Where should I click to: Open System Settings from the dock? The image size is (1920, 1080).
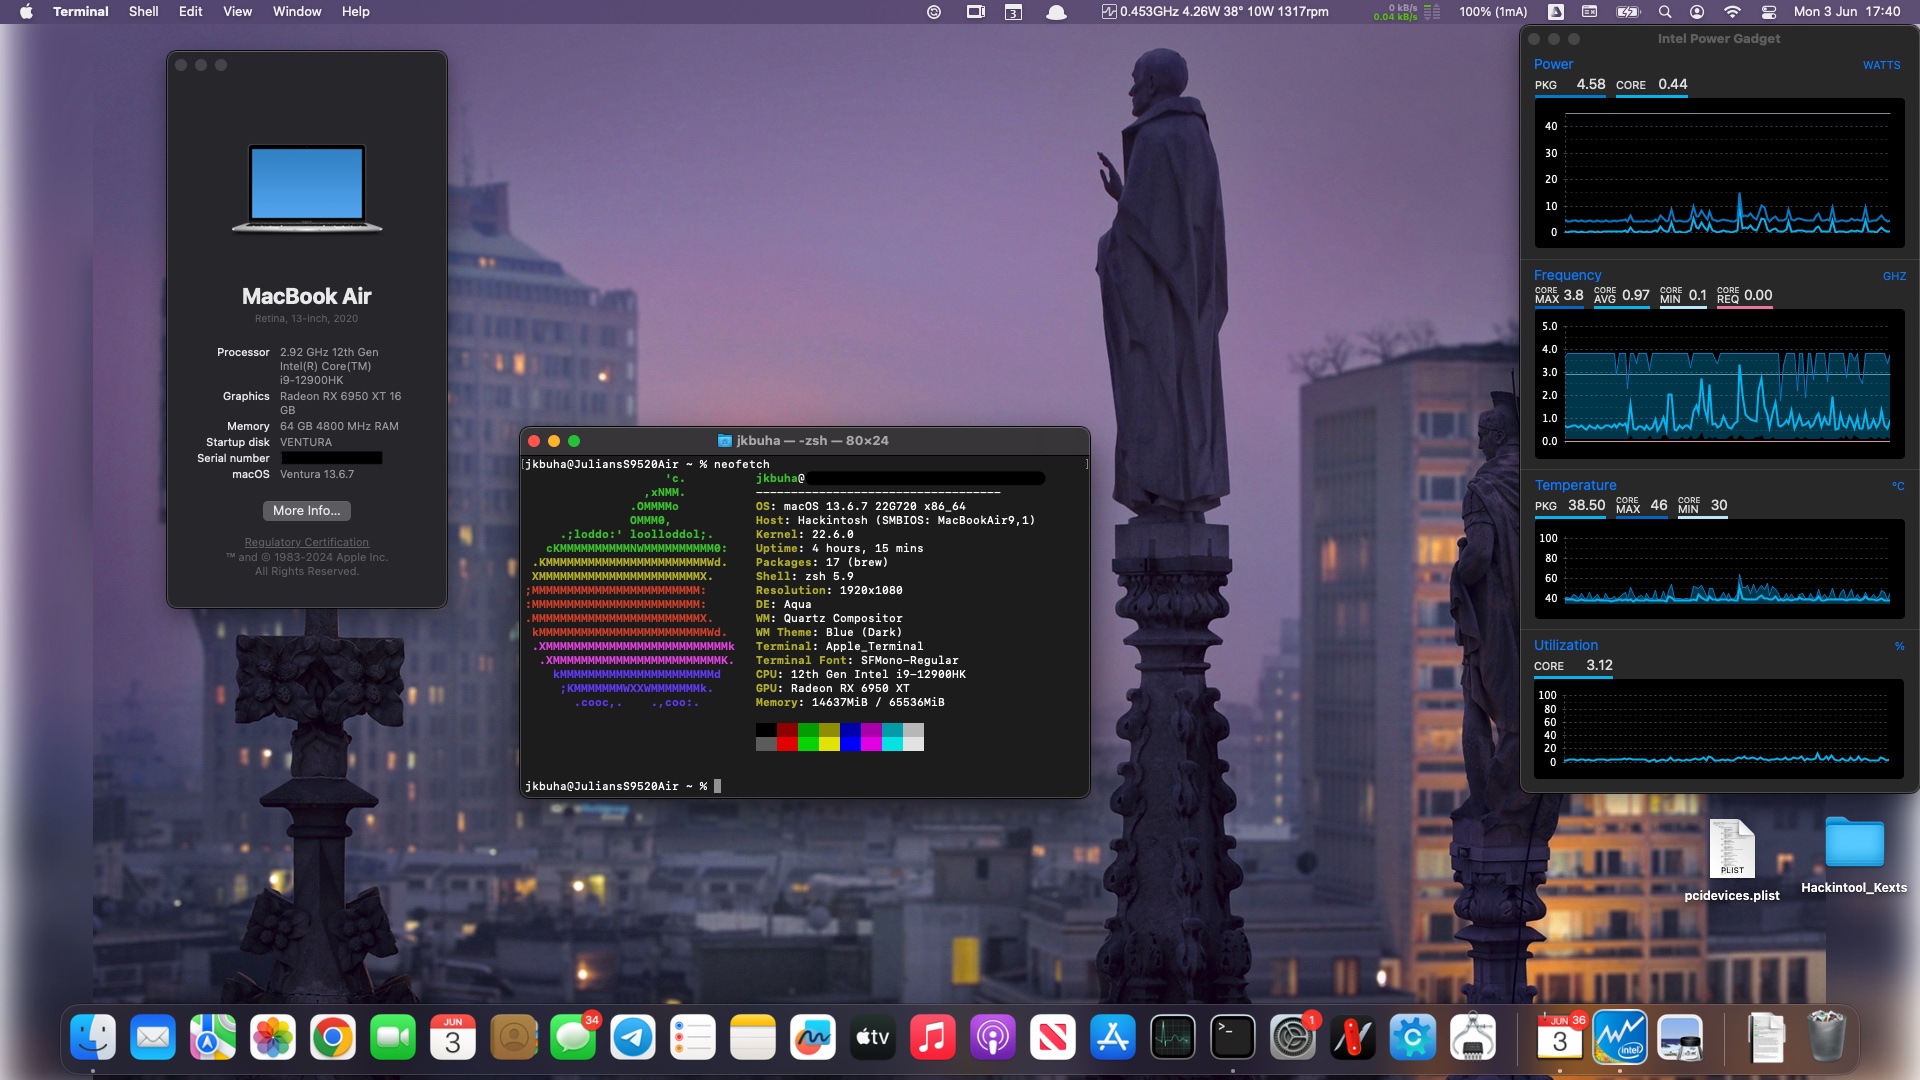tap(1292, 1038)
